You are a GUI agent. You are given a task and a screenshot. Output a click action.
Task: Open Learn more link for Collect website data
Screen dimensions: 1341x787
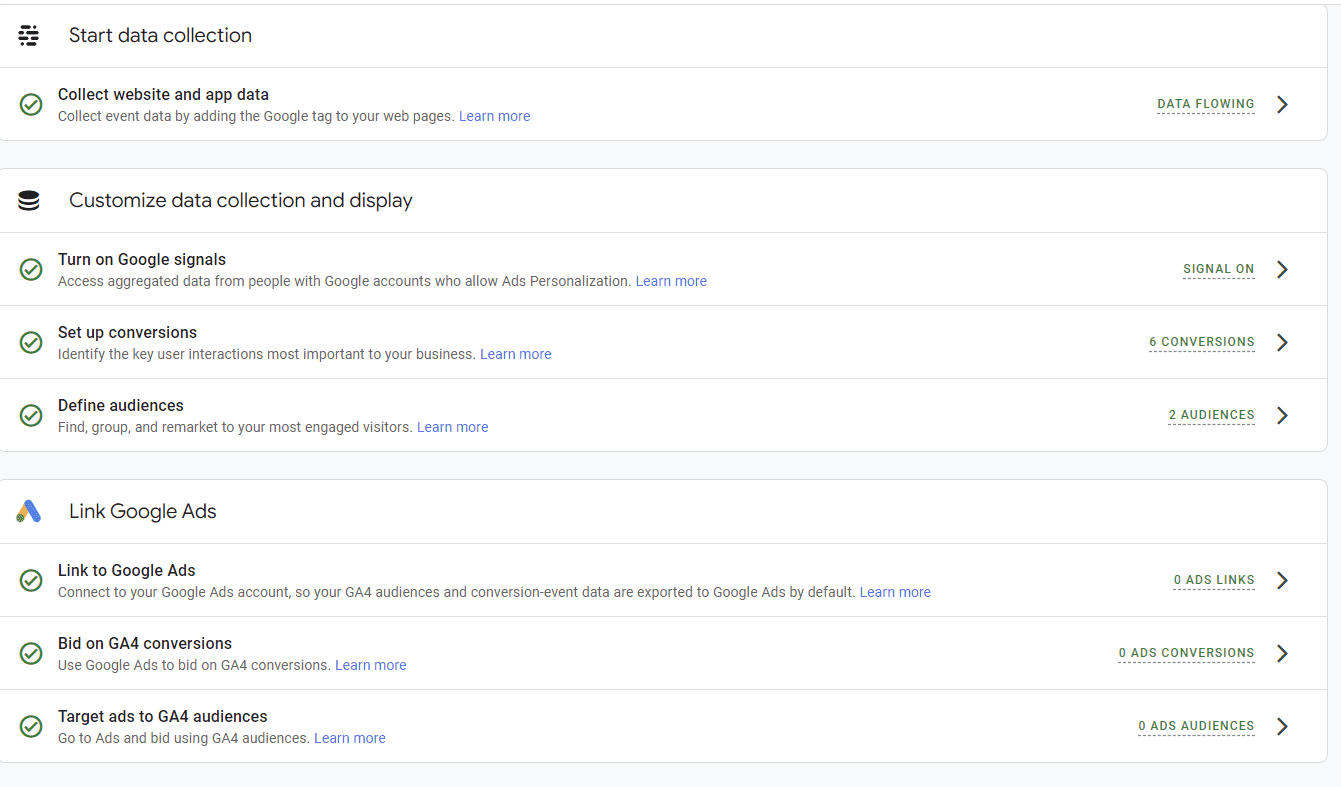coord(494,116)
